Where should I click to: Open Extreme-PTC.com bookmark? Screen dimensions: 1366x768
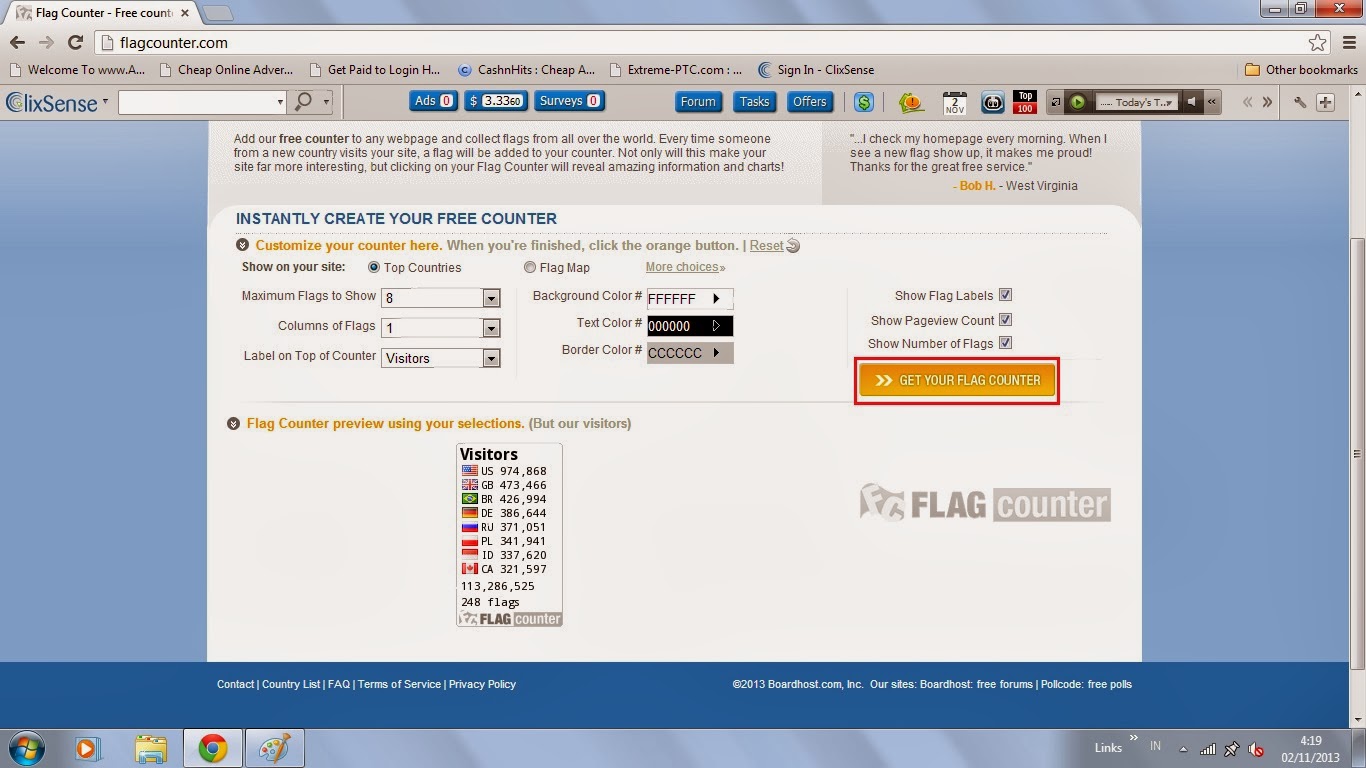(x=675, y=70)
